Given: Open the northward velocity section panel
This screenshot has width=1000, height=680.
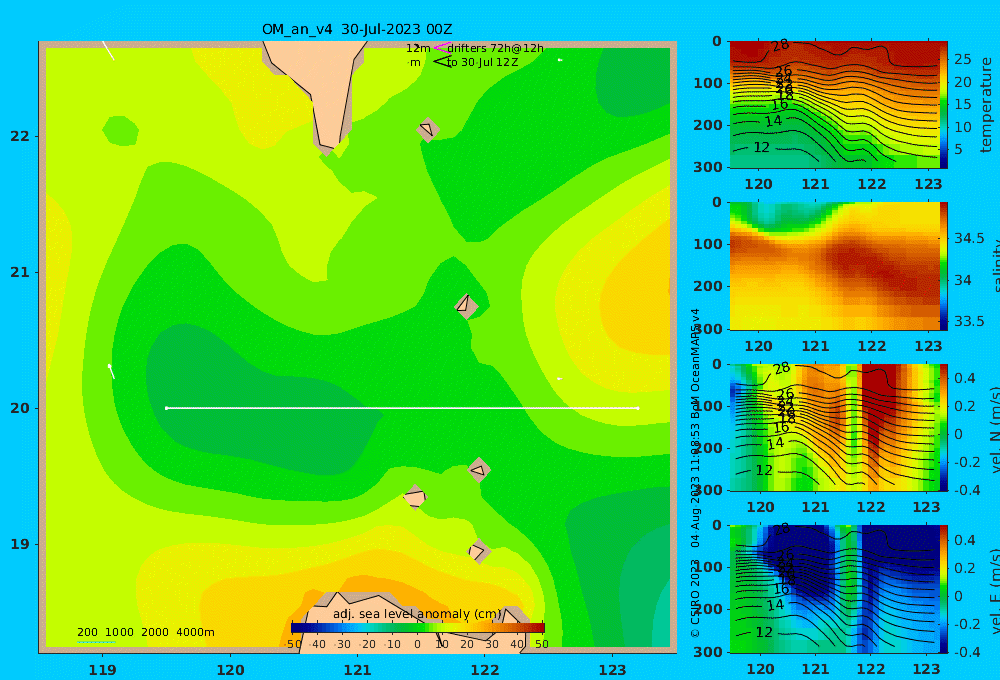Looking at the screenshot, I should click(x=834, y=427).
